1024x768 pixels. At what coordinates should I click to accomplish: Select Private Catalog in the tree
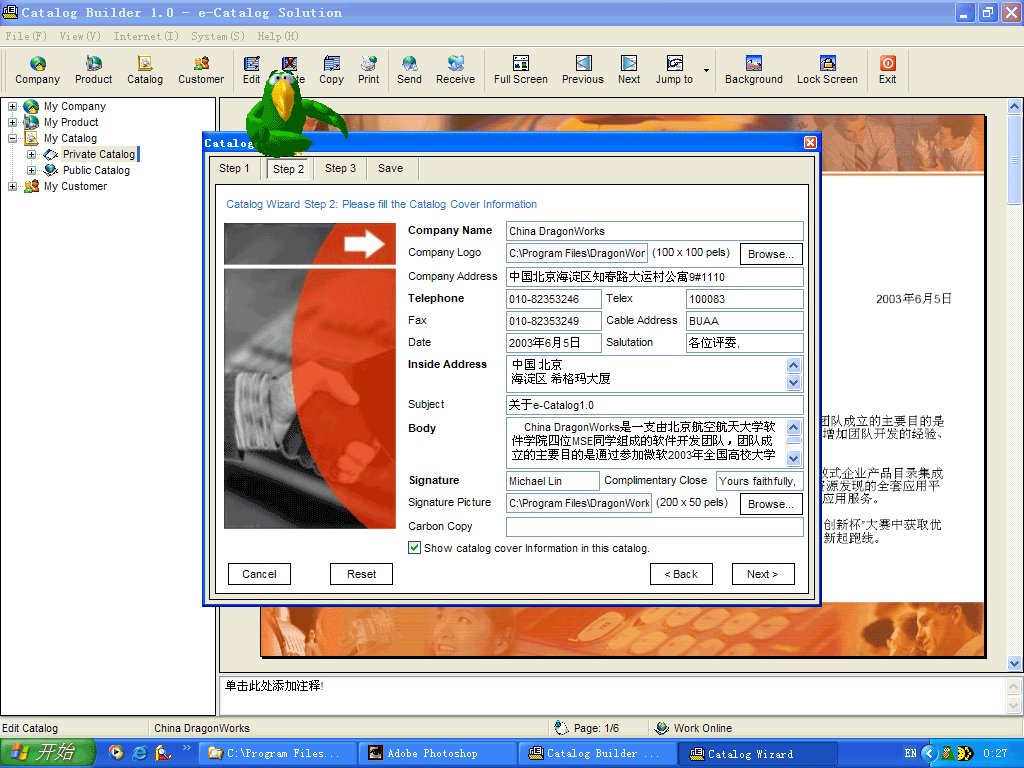pos(99,154)
